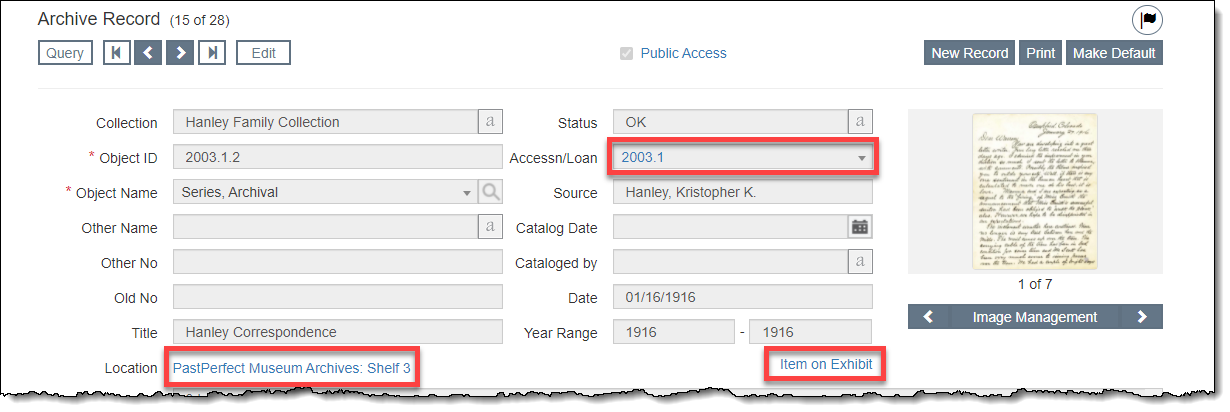1230x412 pixels.
Task: Click the flag icon at top right
Action: coord(1147,19)
